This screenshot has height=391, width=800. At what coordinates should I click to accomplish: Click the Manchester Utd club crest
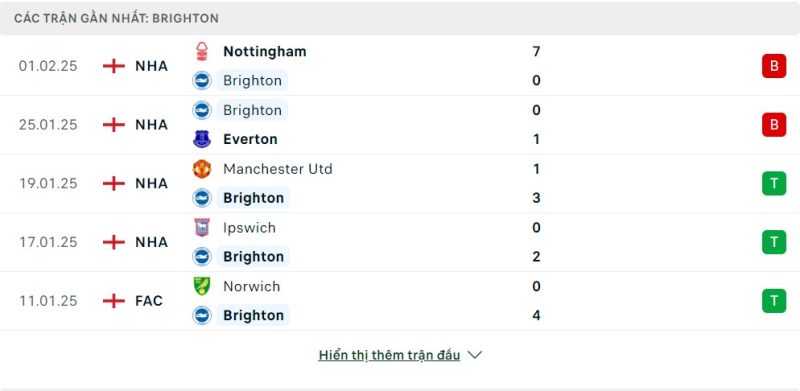(202, 169)
